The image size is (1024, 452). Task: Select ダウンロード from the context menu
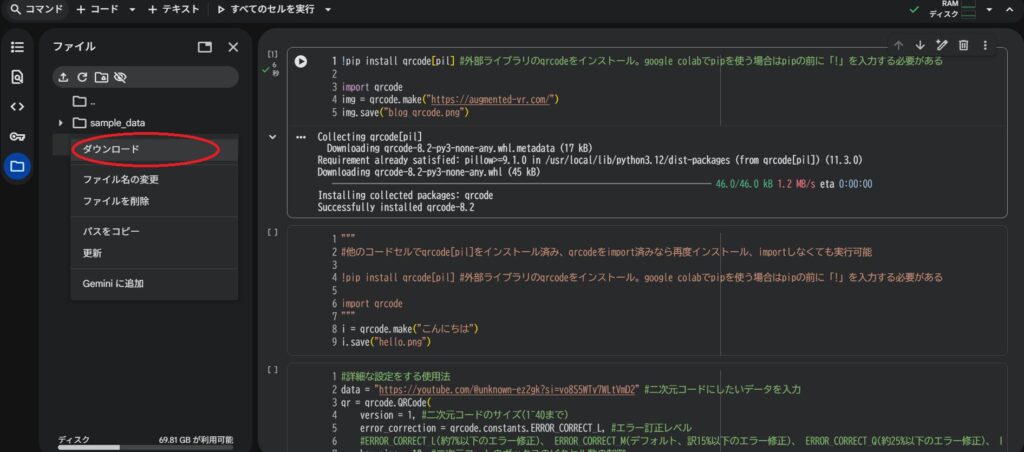(x=111, y=149)
